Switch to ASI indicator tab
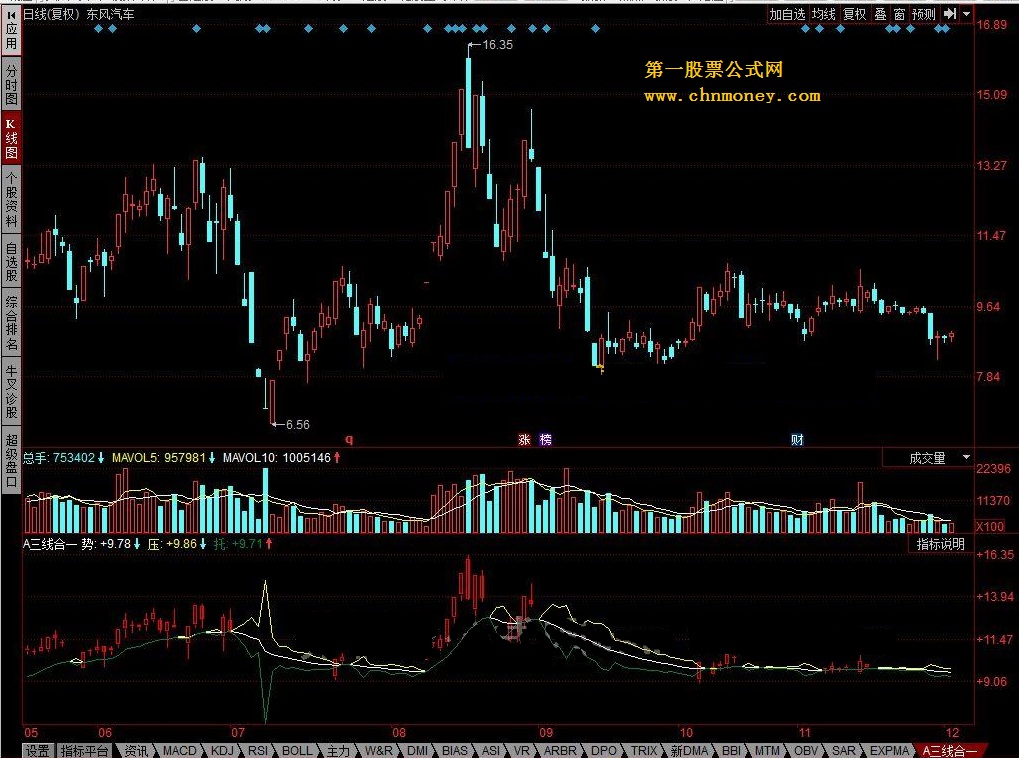Image resolution: width=1019 pixels, height=758 pixels. click(491, 751)
